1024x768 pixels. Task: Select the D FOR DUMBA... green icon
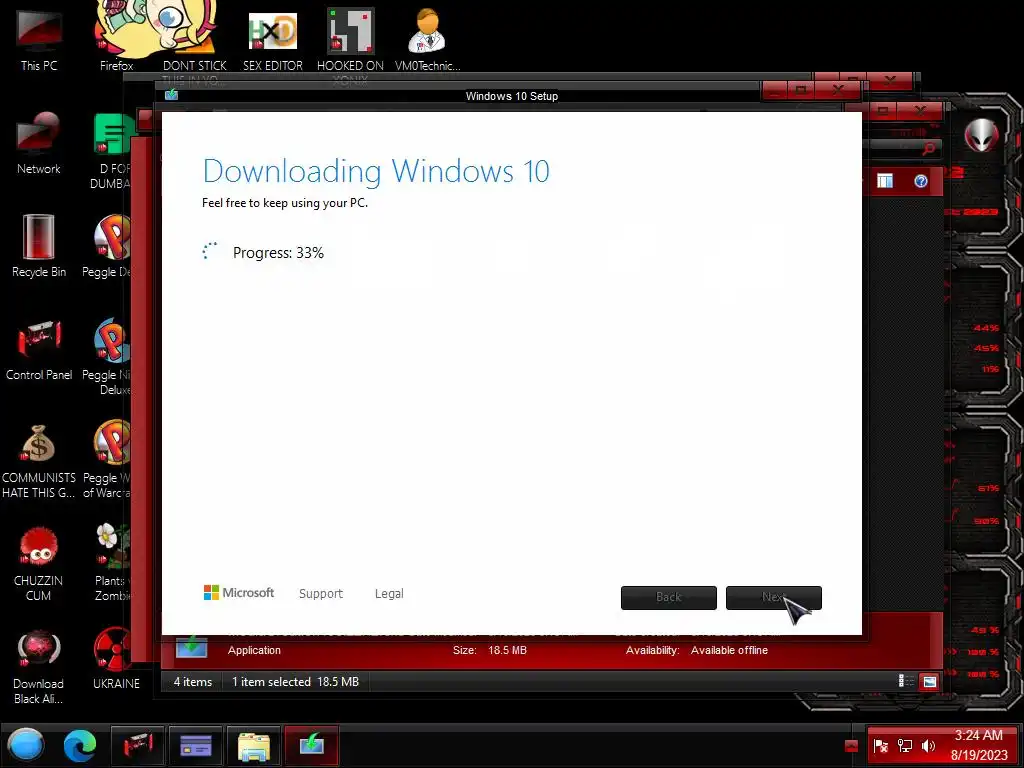(111, 152)
